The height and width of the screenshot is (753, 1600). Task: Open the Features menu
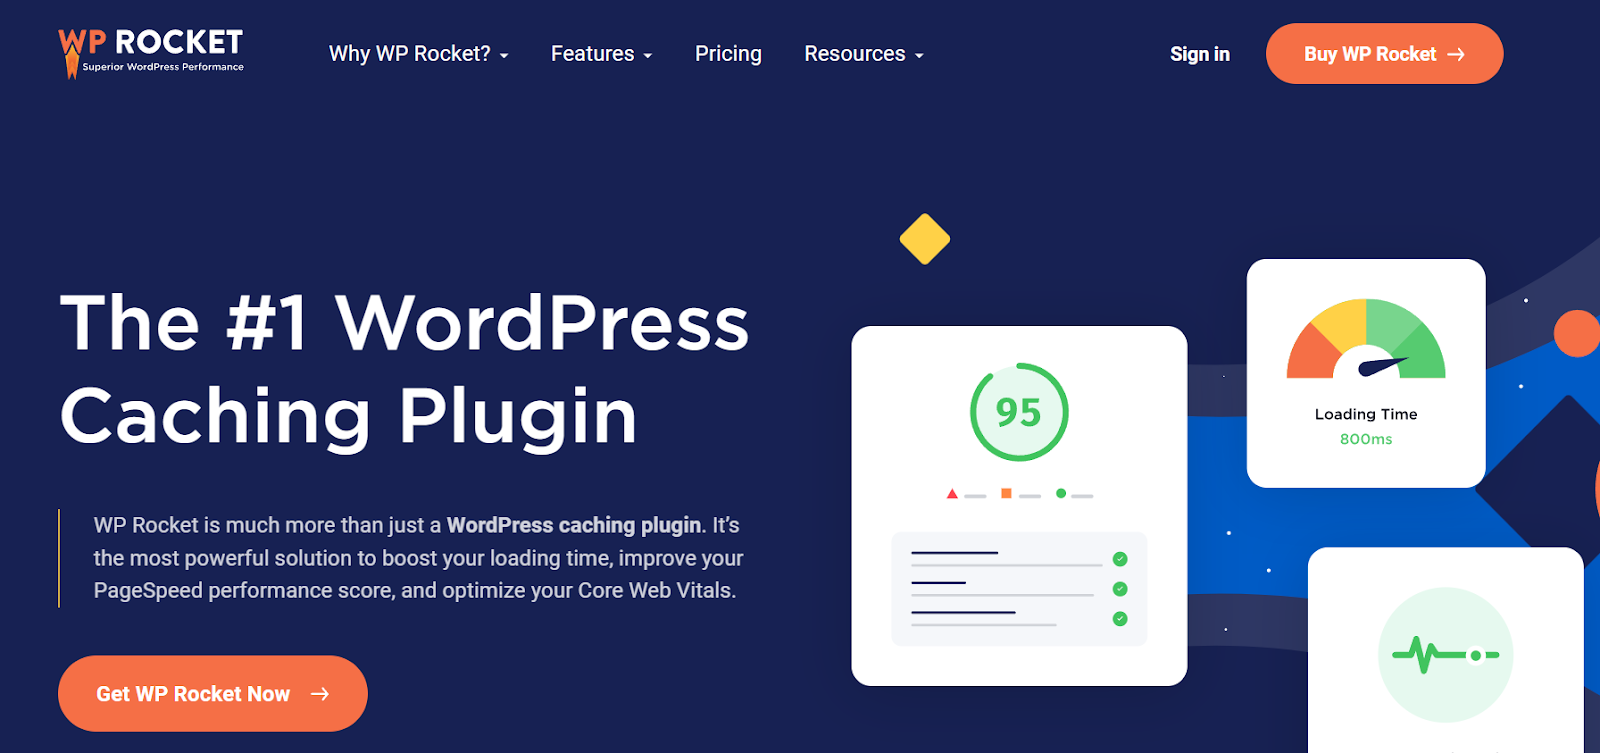601,54
